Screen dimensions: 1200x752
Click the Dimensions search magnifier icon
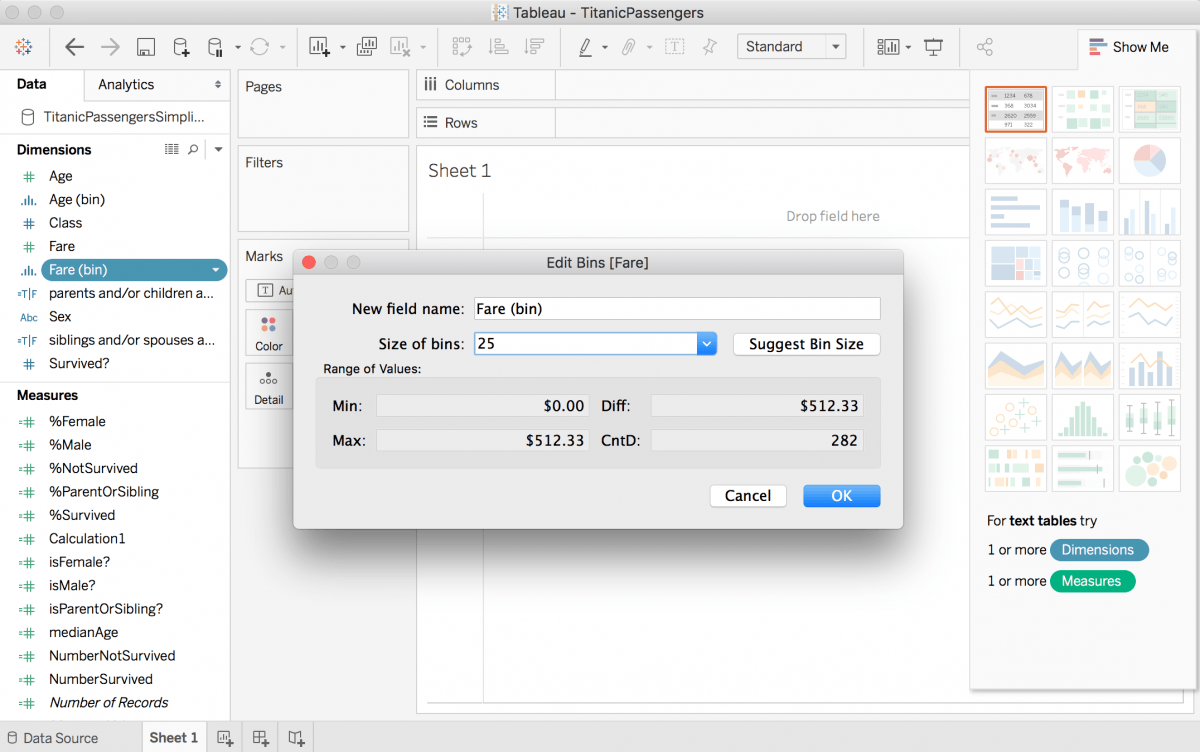click(x=194, y=149)
